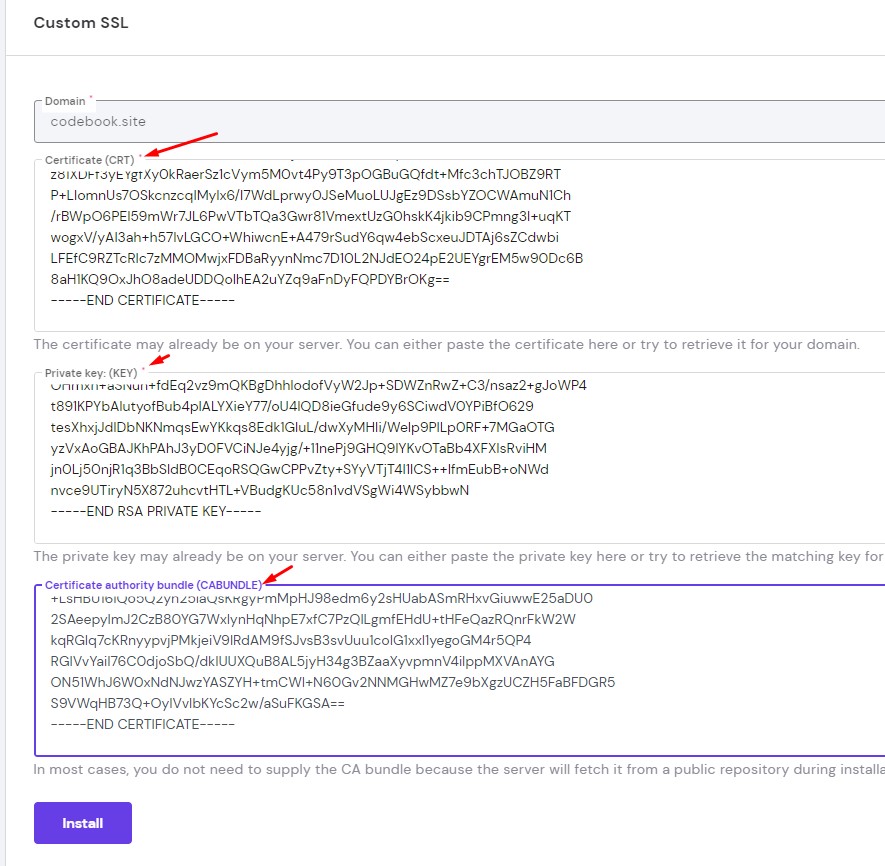Screen dimensions: 885x866
Task: Click the key line starting yzVxAoGBAJKhPAhJ3
Action: (x=299, y=448)
